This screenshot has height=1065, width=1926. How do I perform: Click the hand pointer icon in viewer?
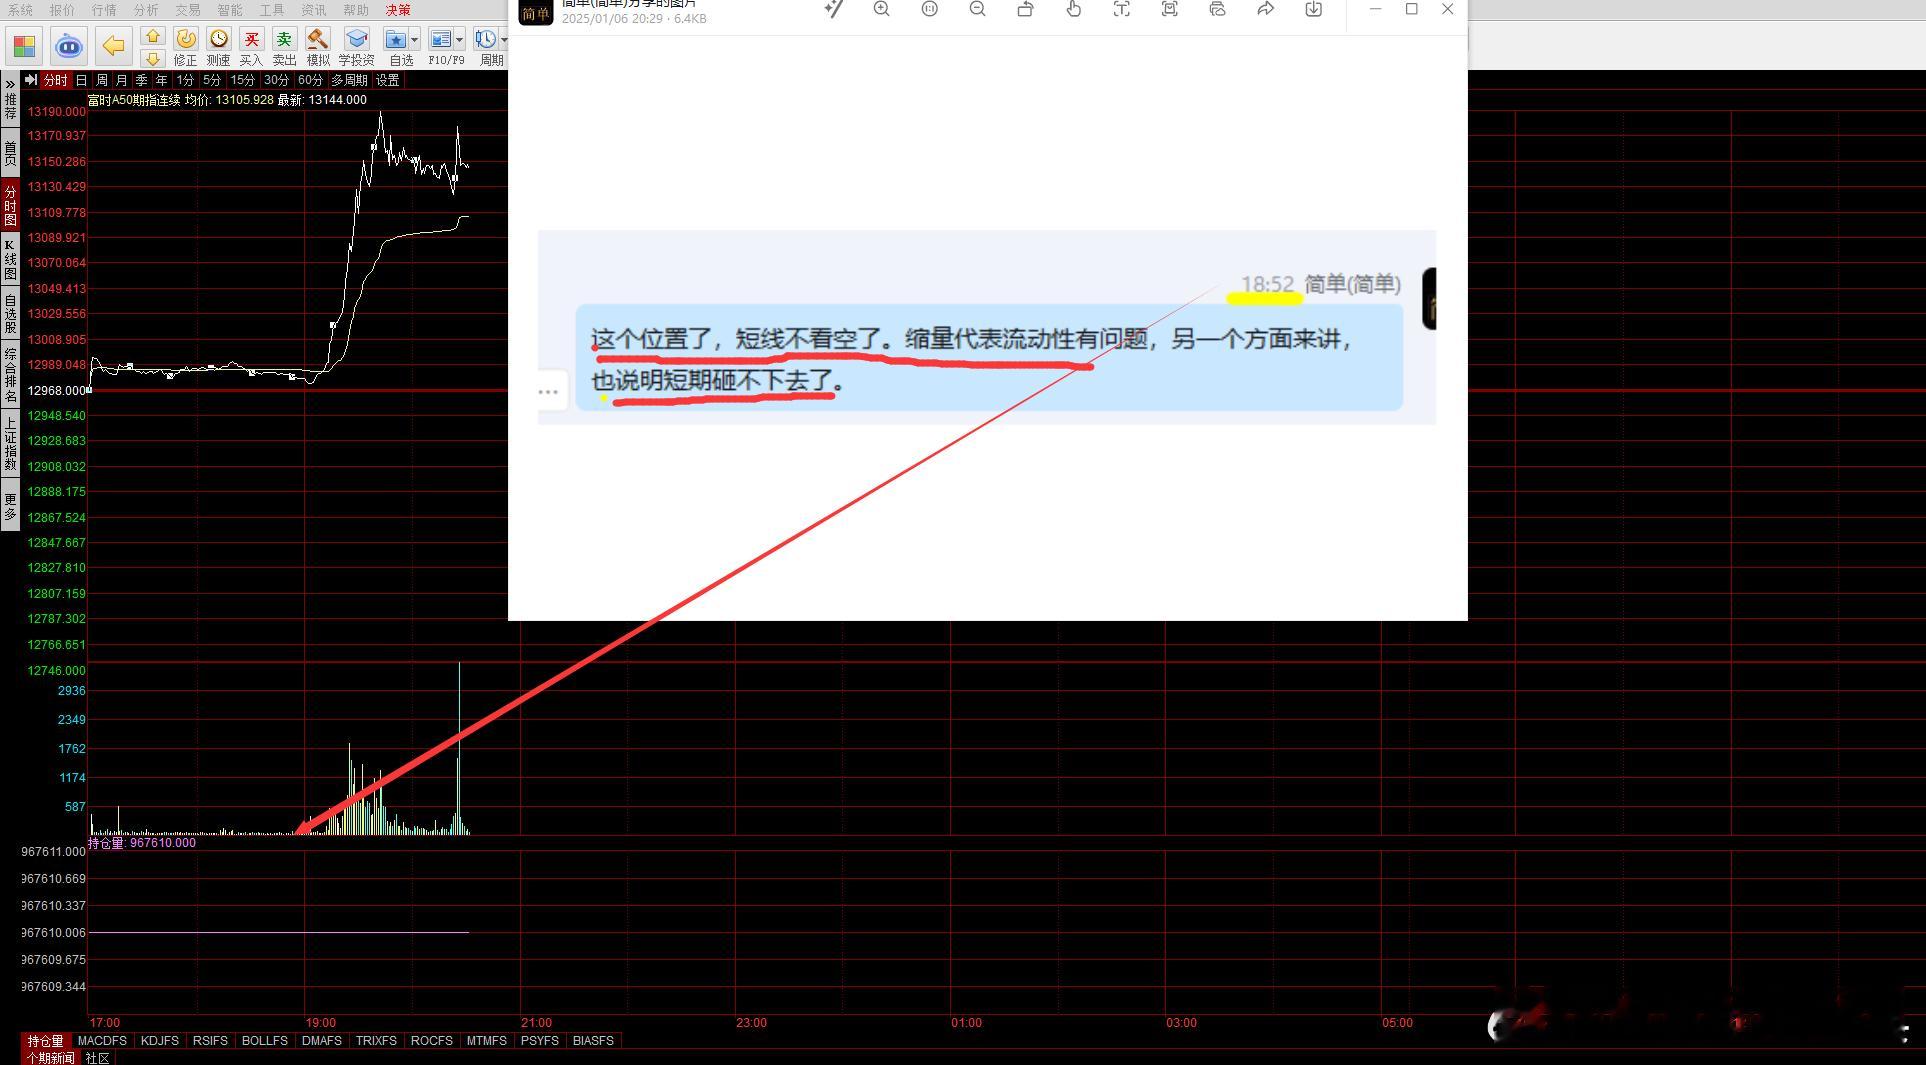coord(1073,9)
